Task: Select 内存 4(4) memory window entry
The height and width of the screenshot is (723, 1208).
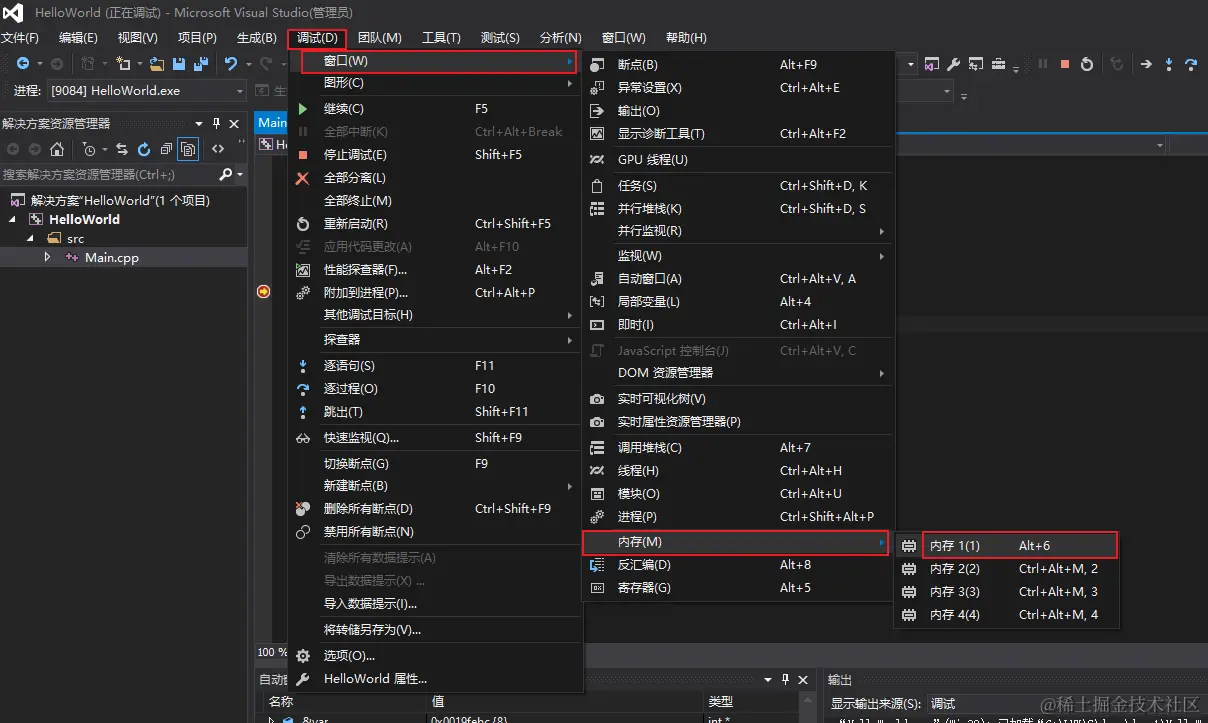Action: pos(1006,614)
